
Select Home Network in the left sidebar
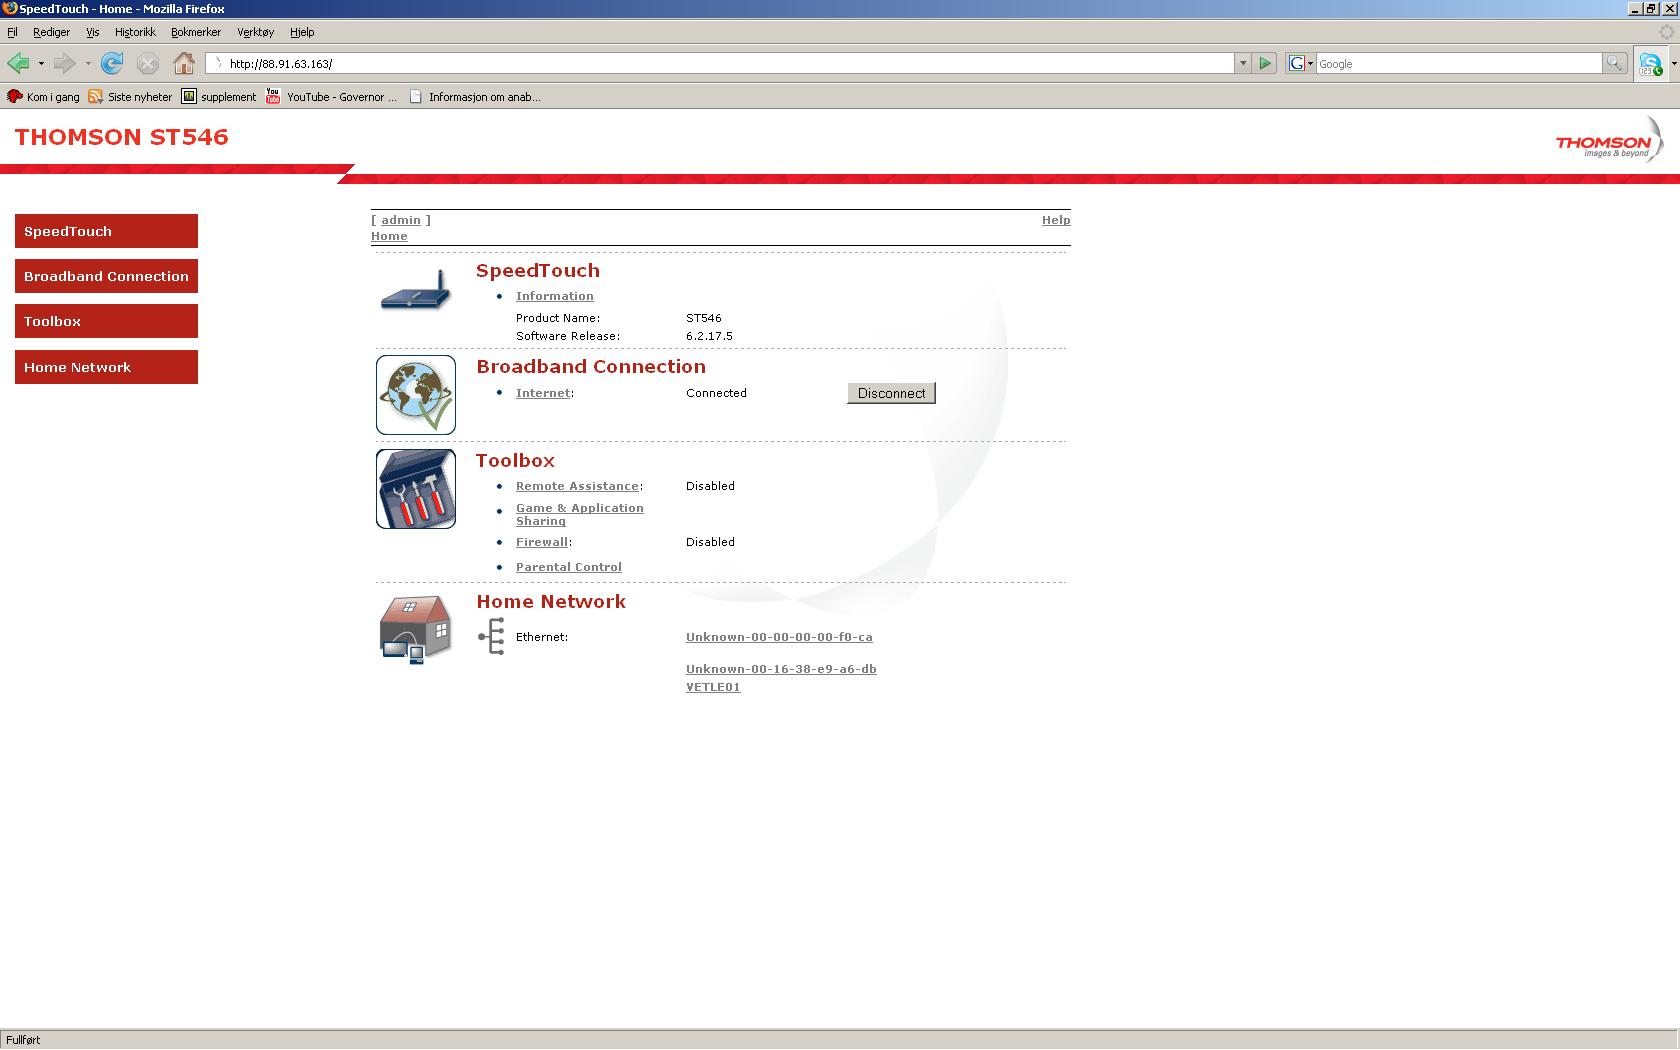click(106, 367)
